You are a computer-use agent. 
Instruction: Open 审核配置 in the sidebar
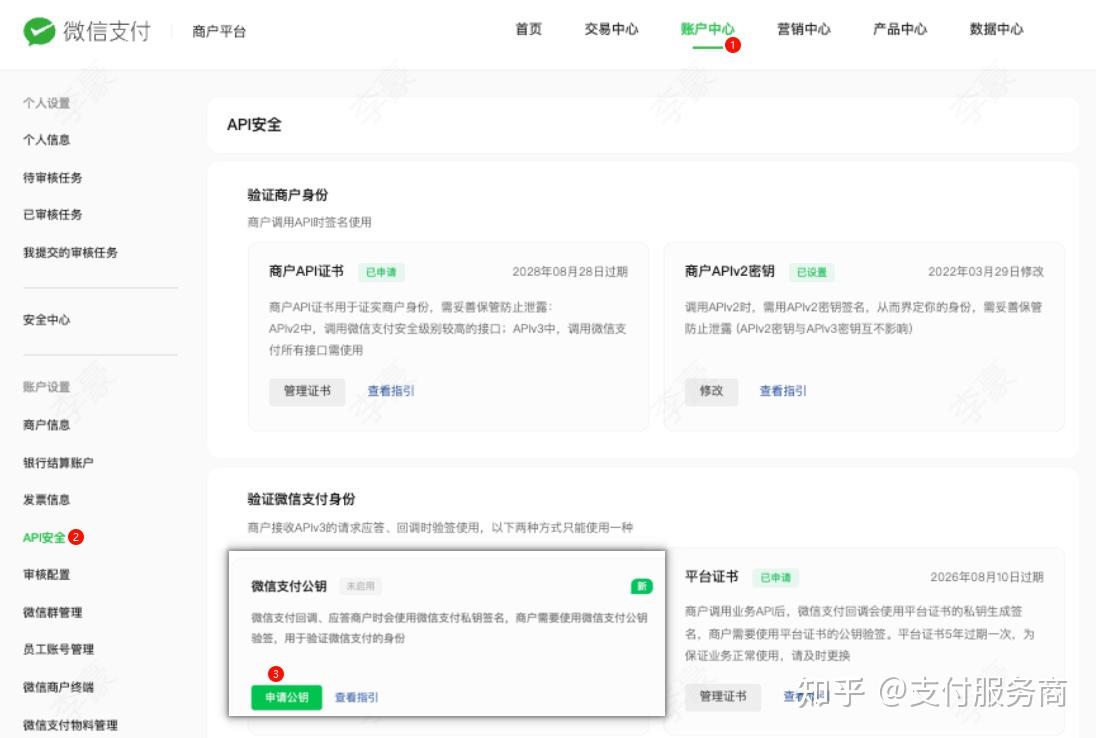coord(46,574)
